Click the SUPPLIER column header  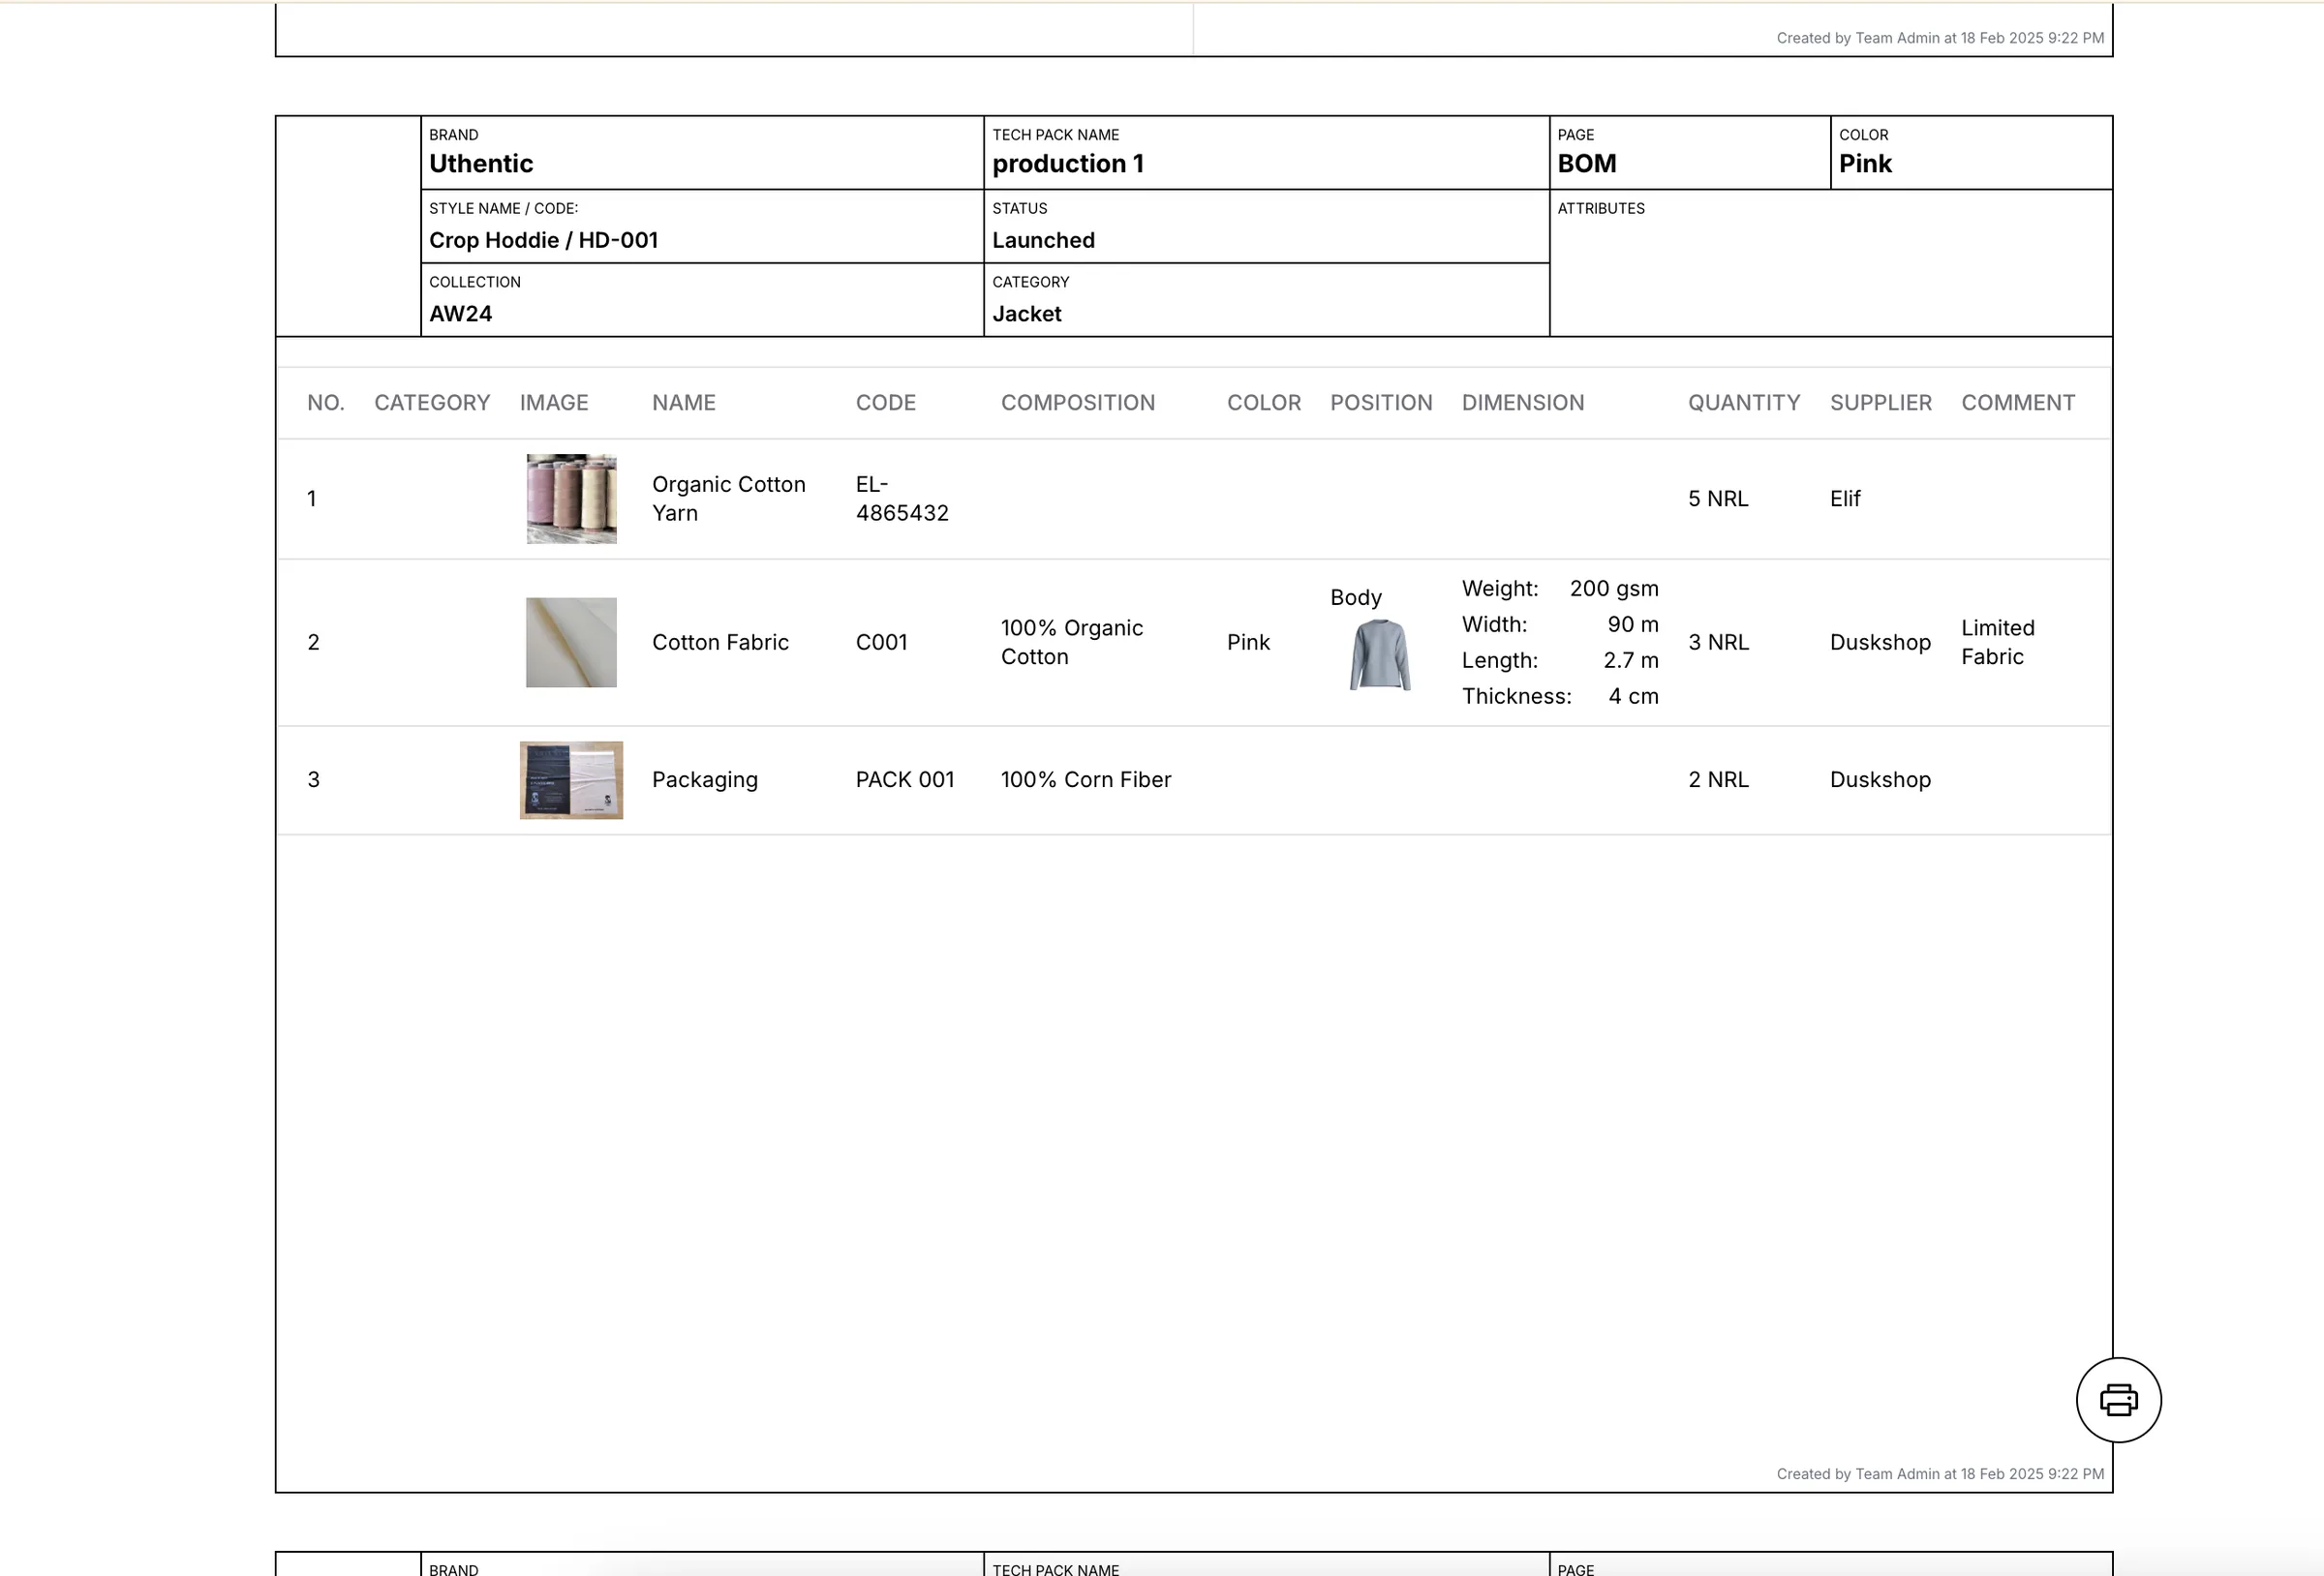tap(1881, 402)
